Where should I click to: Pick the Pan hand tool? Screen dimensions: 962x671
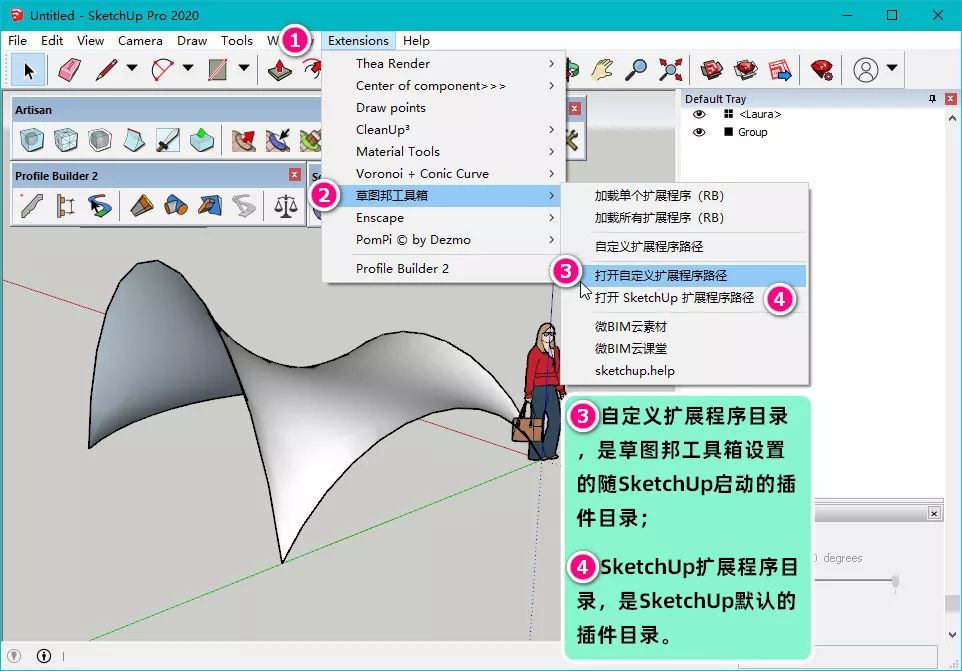coord(602,70)
